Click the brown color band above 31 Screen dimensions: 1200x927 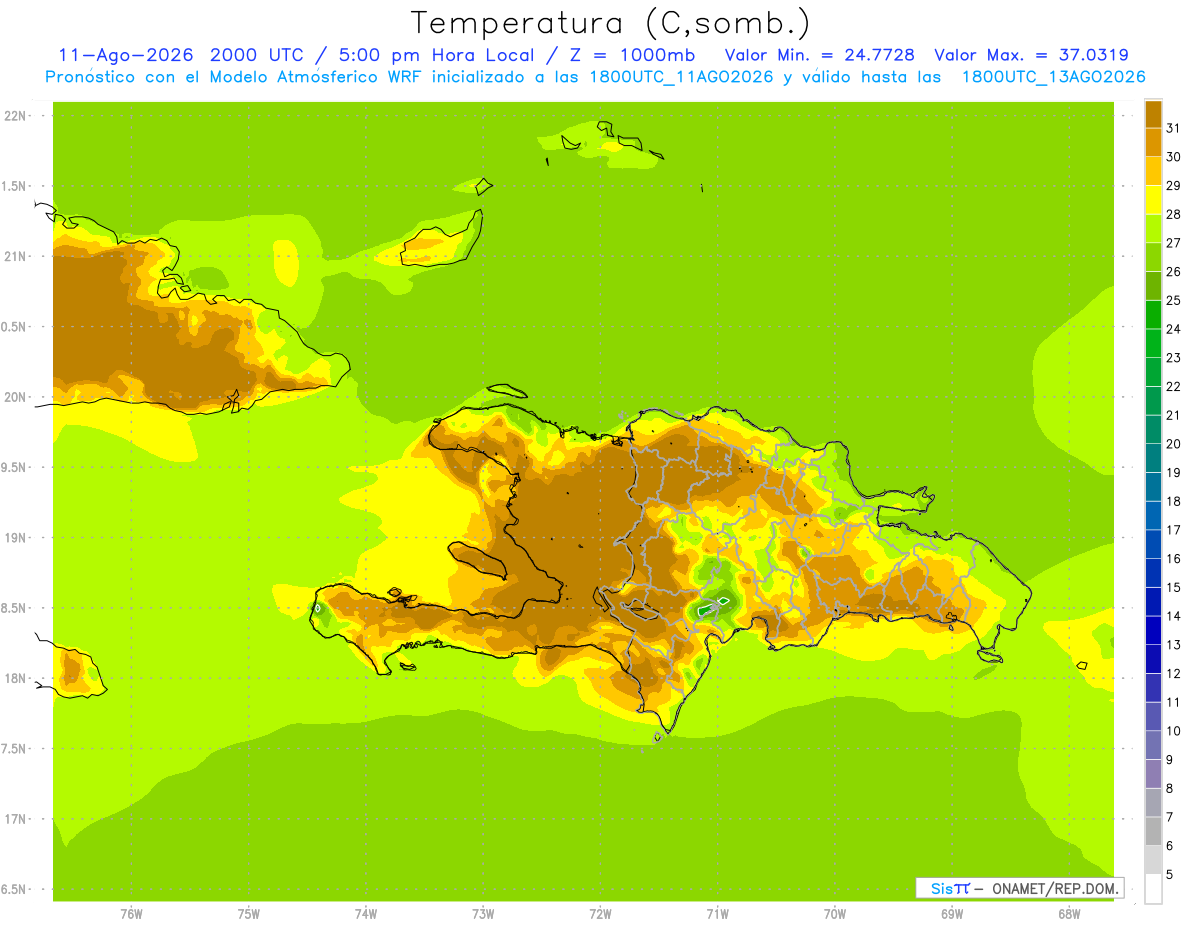(x=1153, y=114)
